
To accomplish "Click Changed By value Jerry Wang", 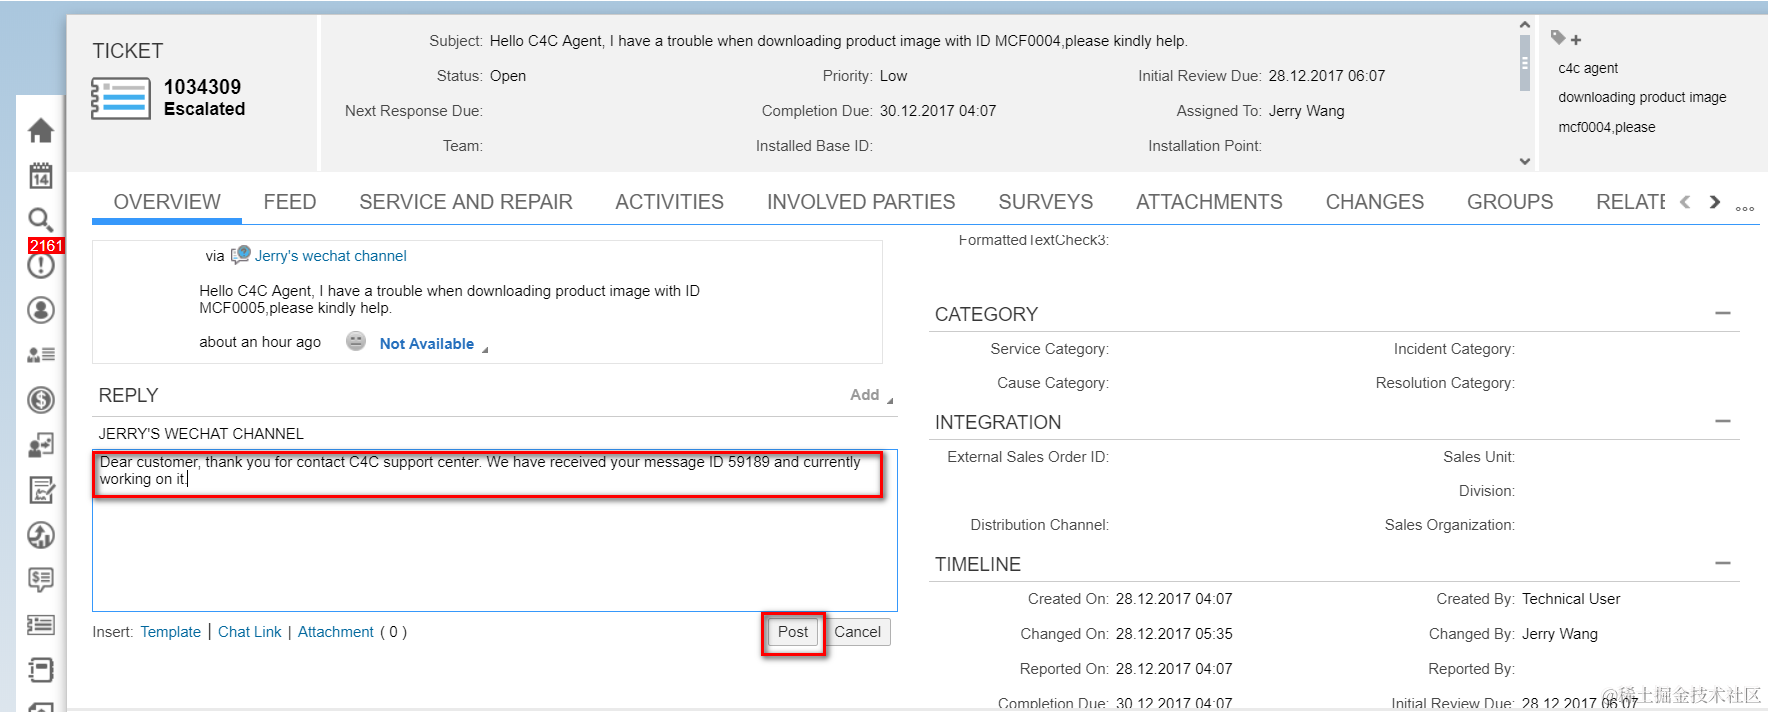I will point(1560,634).
